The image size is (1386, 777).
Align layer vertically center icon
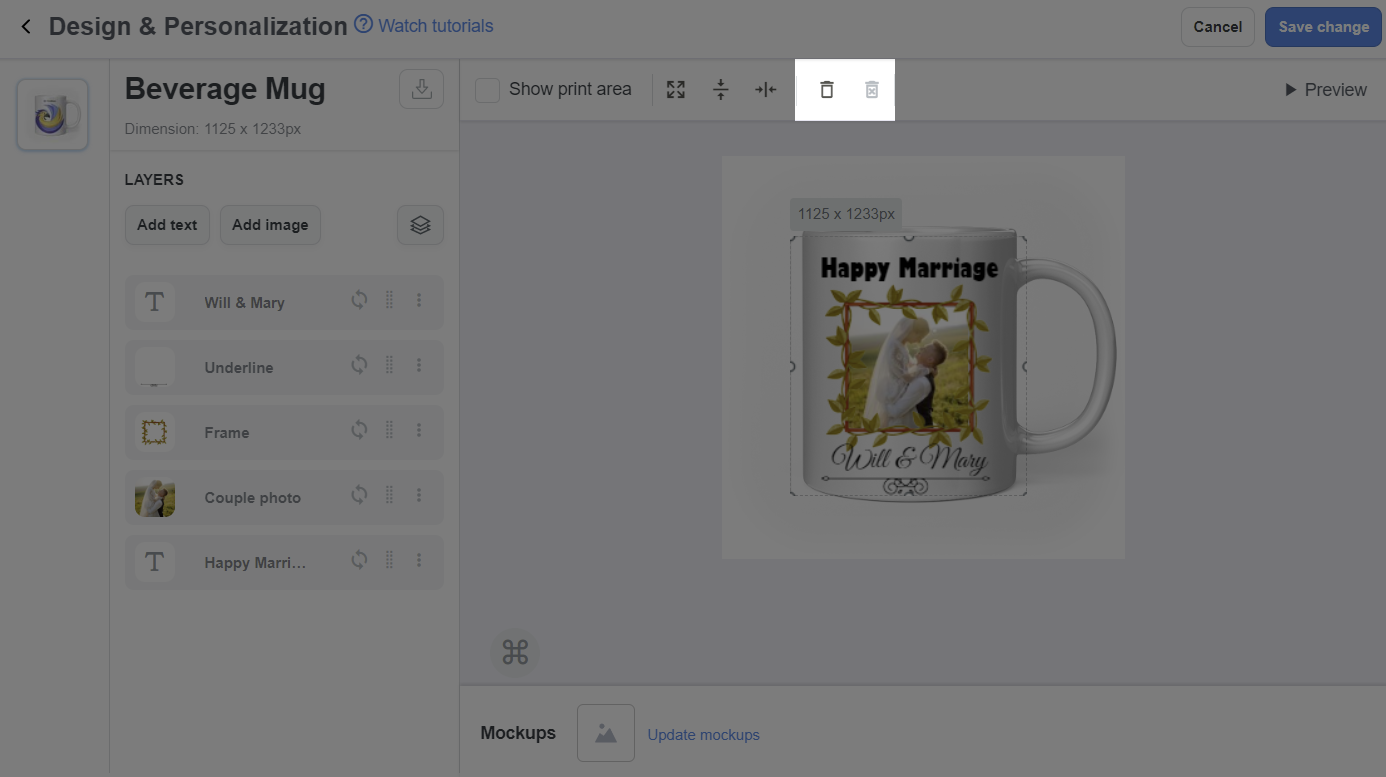[x=720, y=90]
